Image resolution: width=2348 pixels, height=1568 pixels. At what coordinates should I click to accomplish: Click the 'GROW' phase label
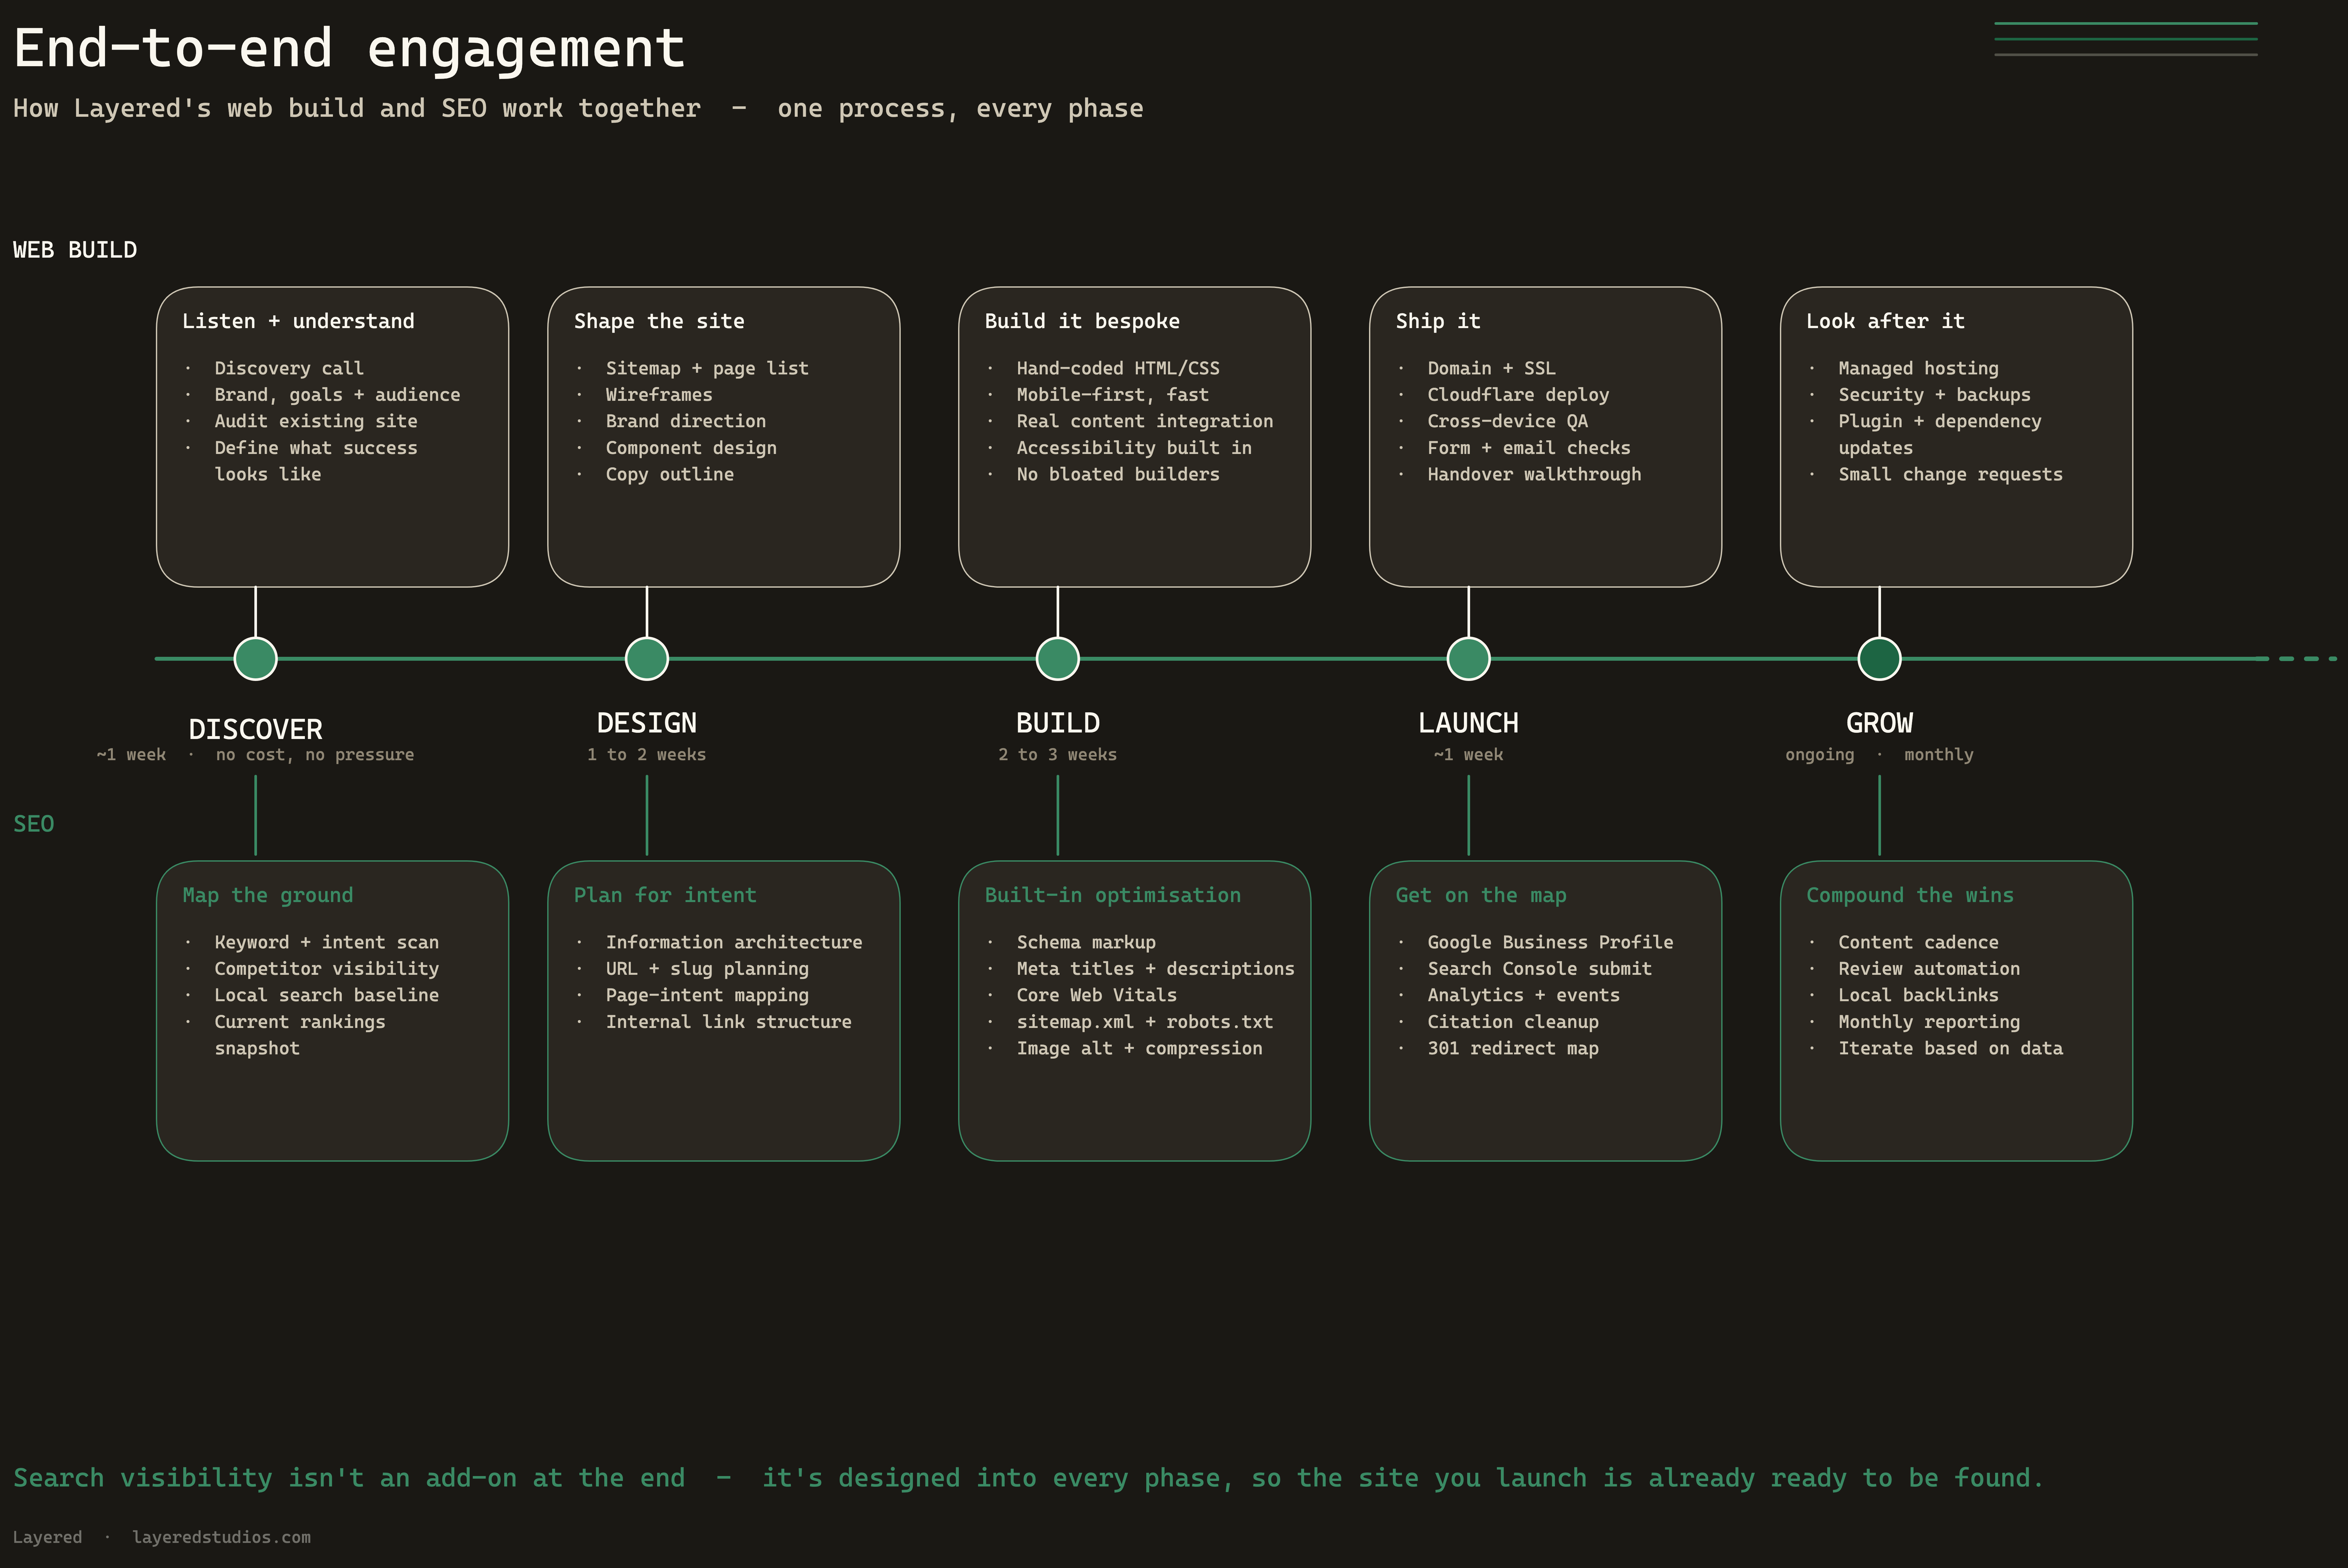tap(1880, 723)
